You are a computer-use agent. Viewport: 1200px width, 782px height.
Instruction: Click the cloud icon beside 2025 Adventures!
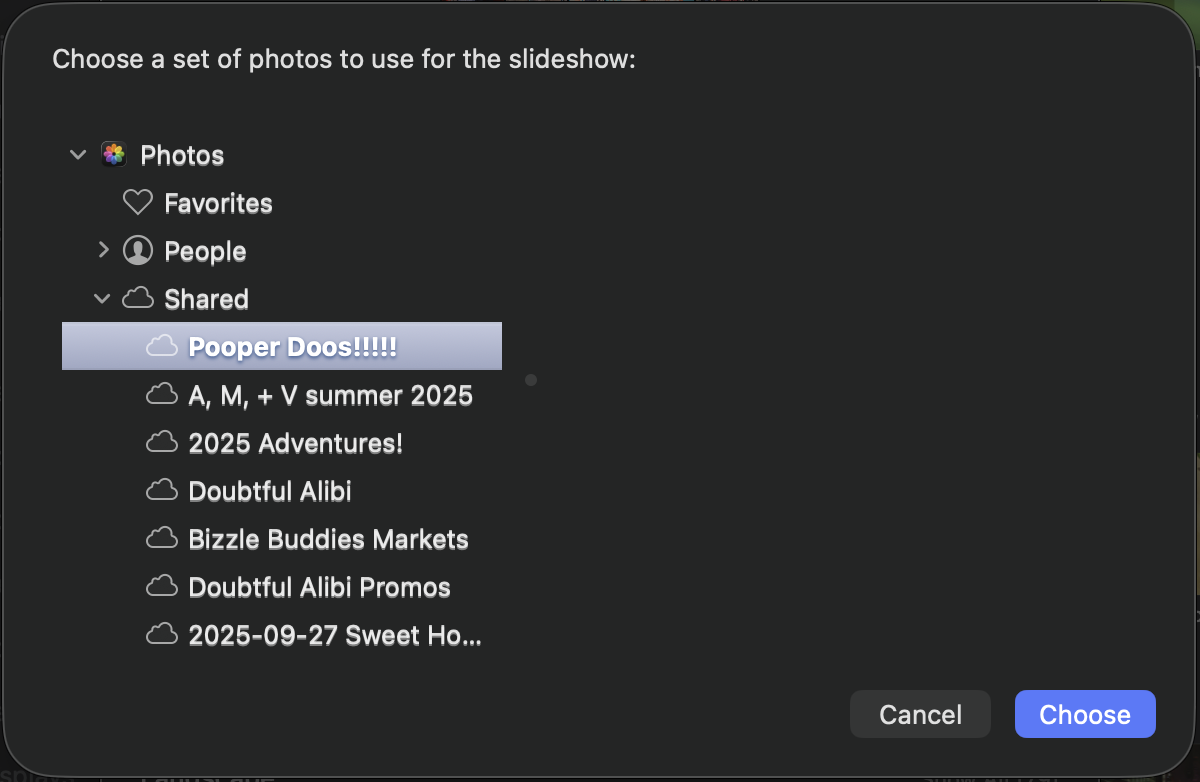tap(161, 443)
